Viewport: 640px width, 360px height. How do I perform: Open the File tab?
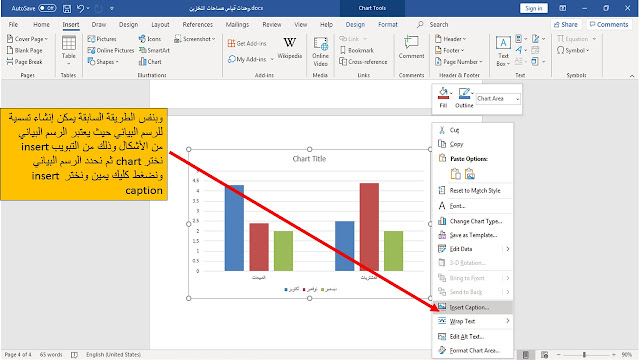[13, 24]
